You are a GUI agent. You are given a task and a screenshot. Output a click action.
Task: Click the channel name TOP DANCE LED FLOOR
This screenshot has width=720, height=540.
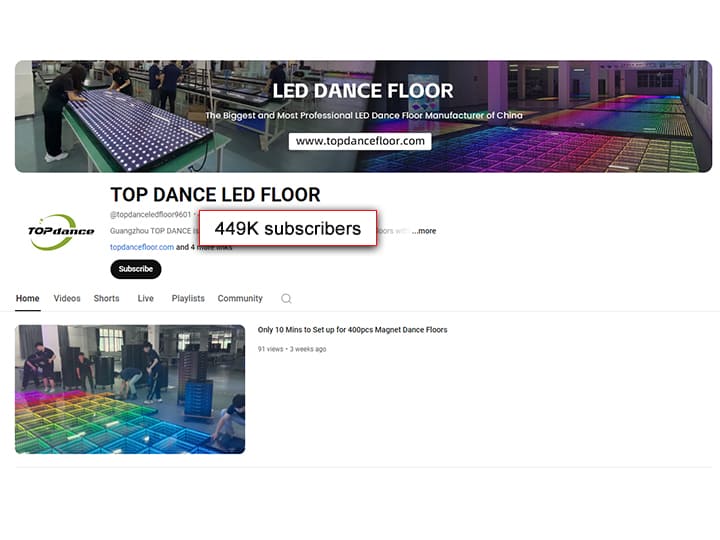coord(215,195)
